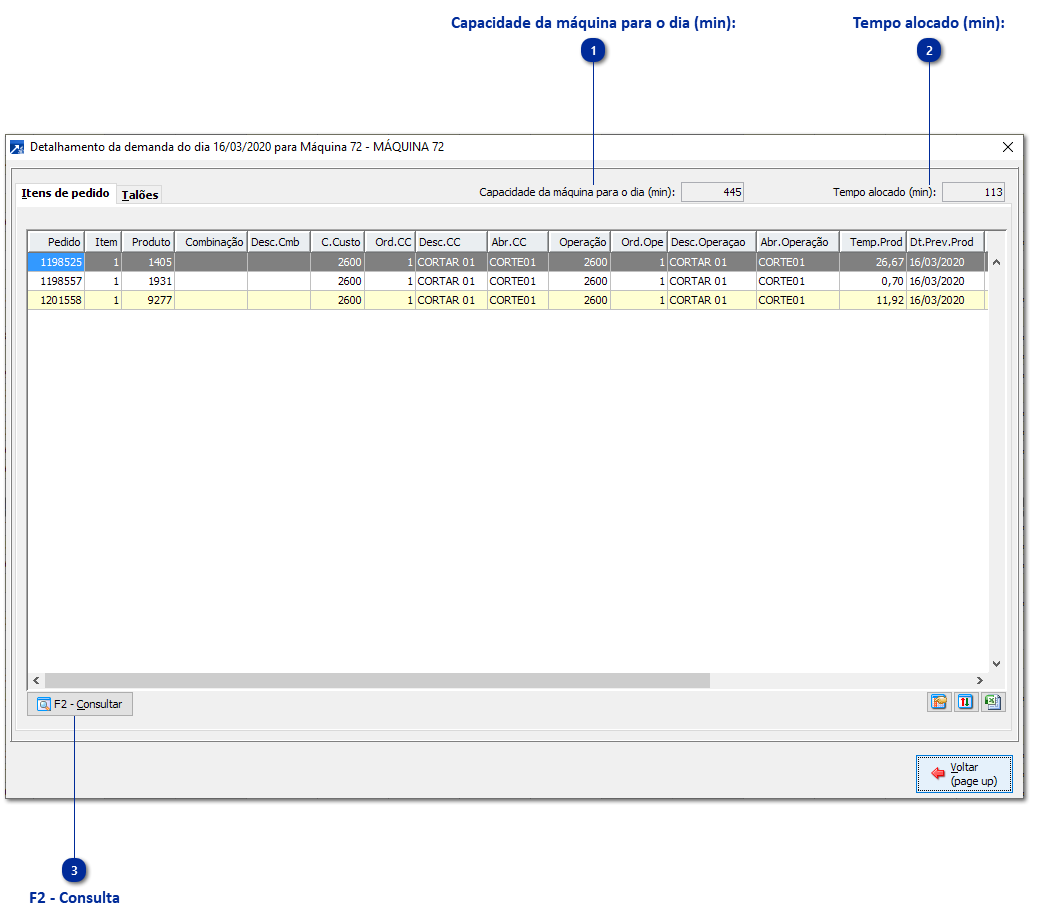The height and width of the screenshot is (924, 1037).
Task: Click the horizontal scrollbar right arrow
Action: 979,680
